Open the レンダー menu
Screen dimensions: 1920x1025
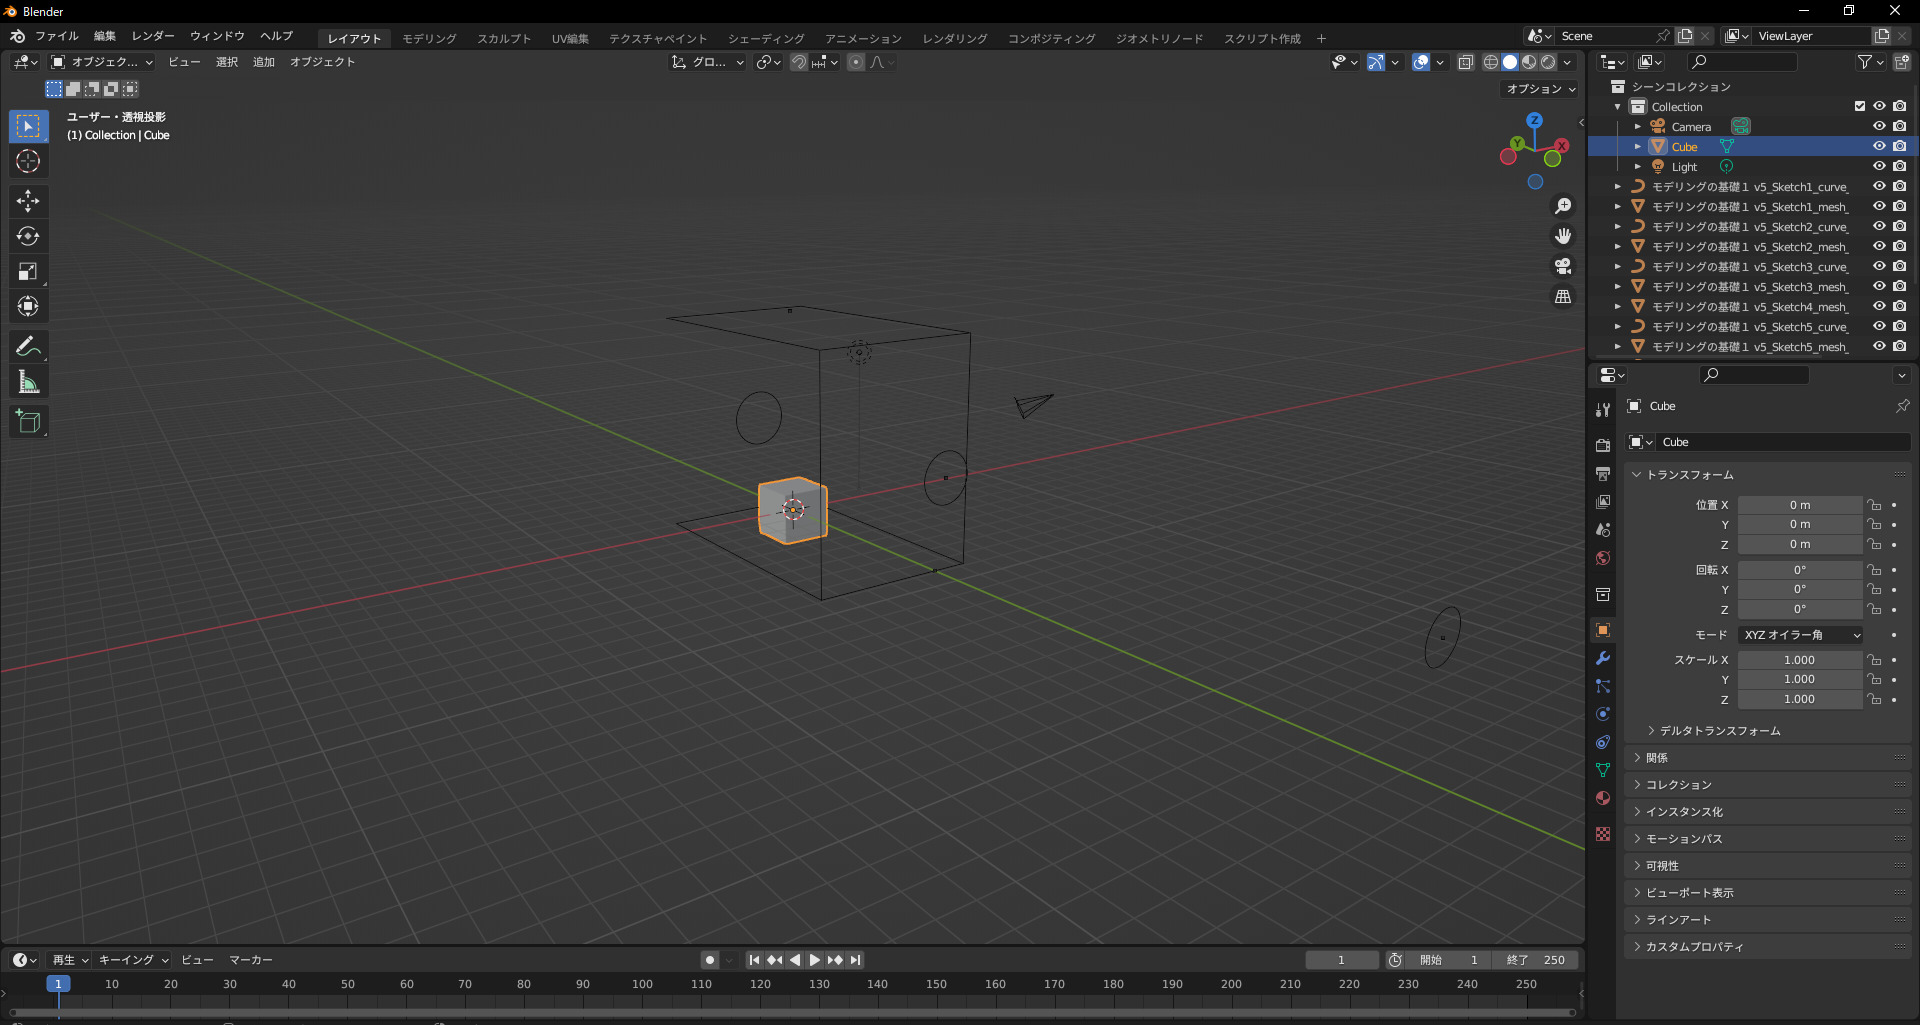153,36
